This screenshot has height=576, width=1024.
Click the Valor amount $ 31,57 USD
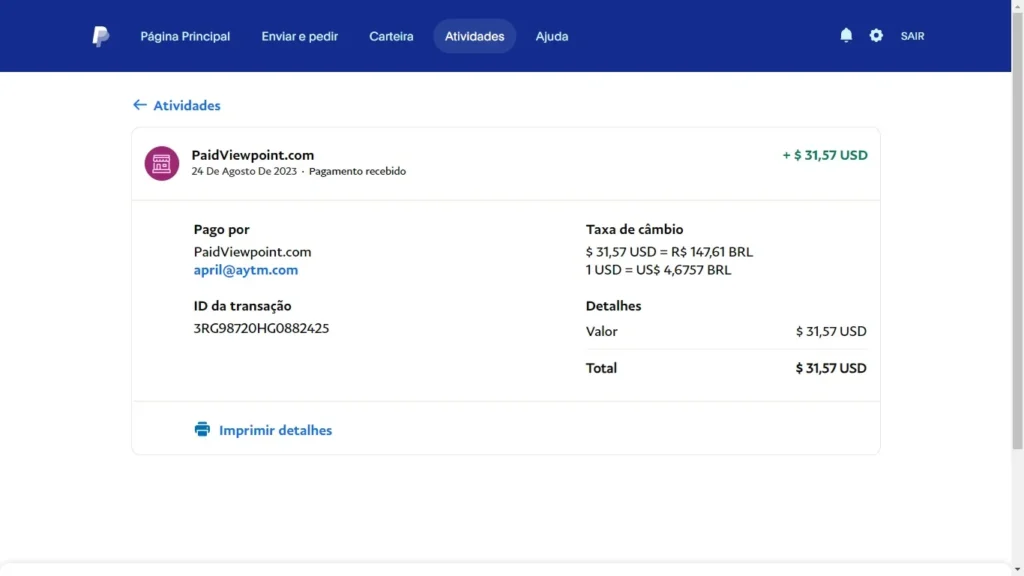pyautogui.click(x=831, y=331)
